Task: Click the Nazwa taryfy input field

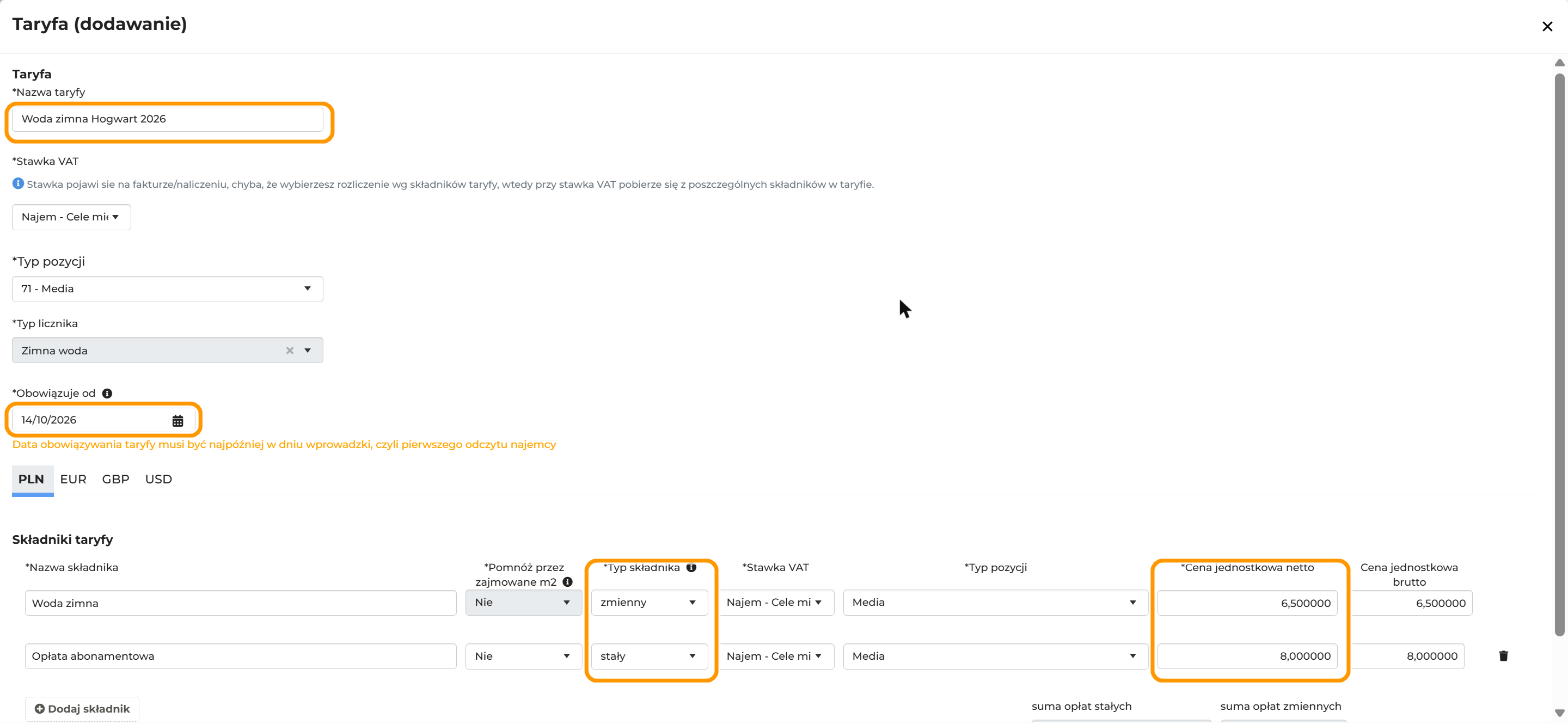Action: [168, 119]
